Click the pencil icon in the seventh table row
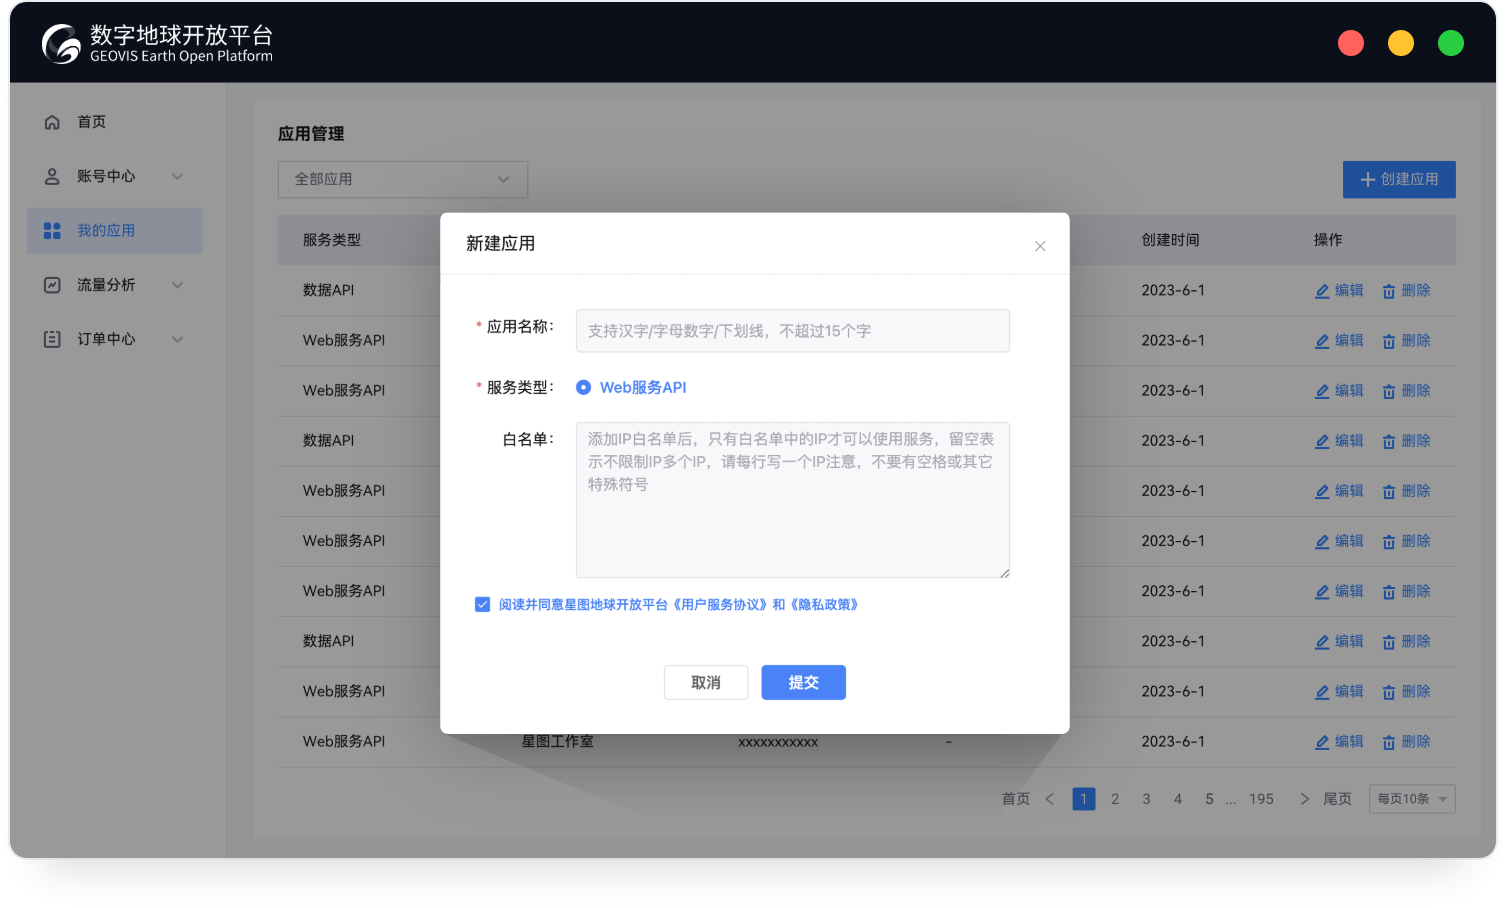The height and width of the screenshot is (908, 1506). pos(1322,592)
